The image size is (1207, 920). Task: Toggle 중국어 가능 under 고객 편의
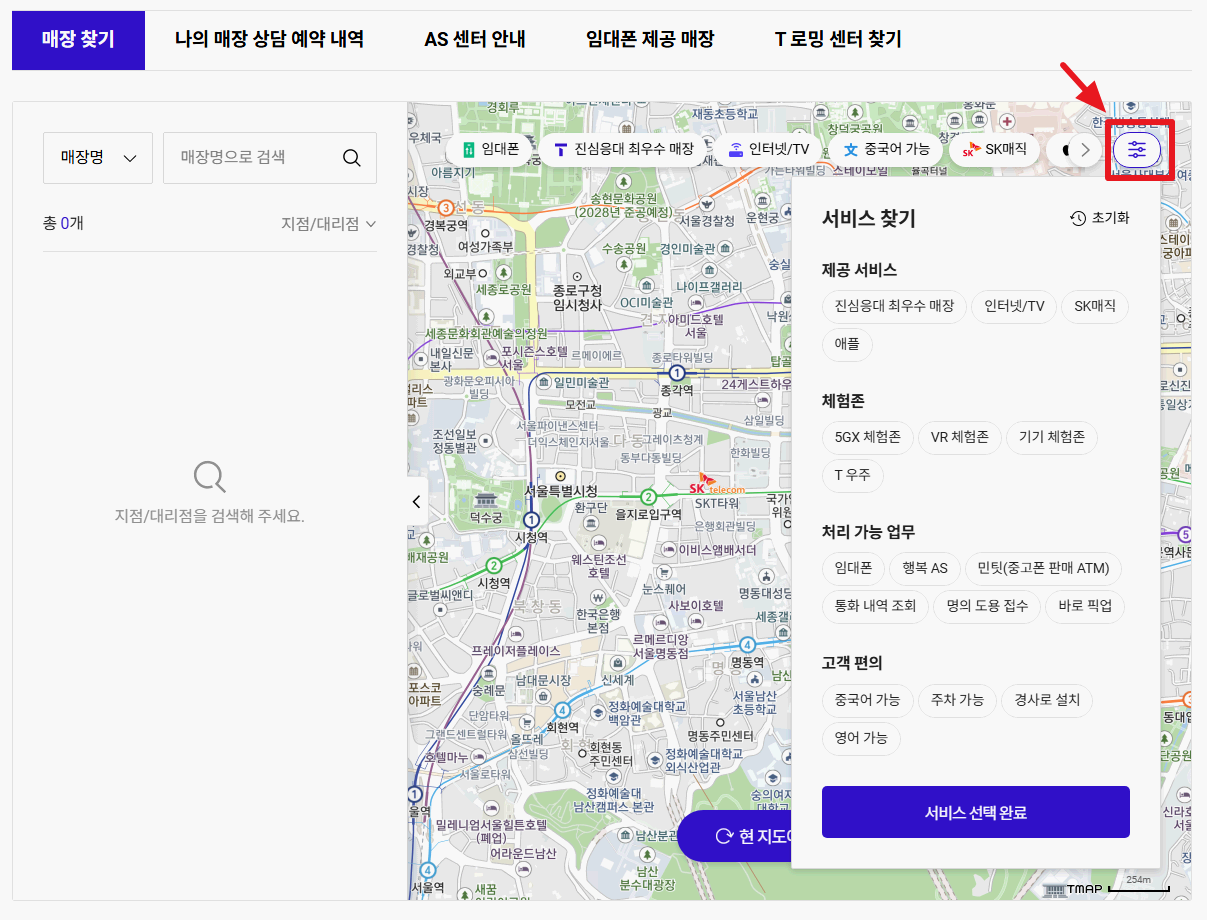coord(867,700)
